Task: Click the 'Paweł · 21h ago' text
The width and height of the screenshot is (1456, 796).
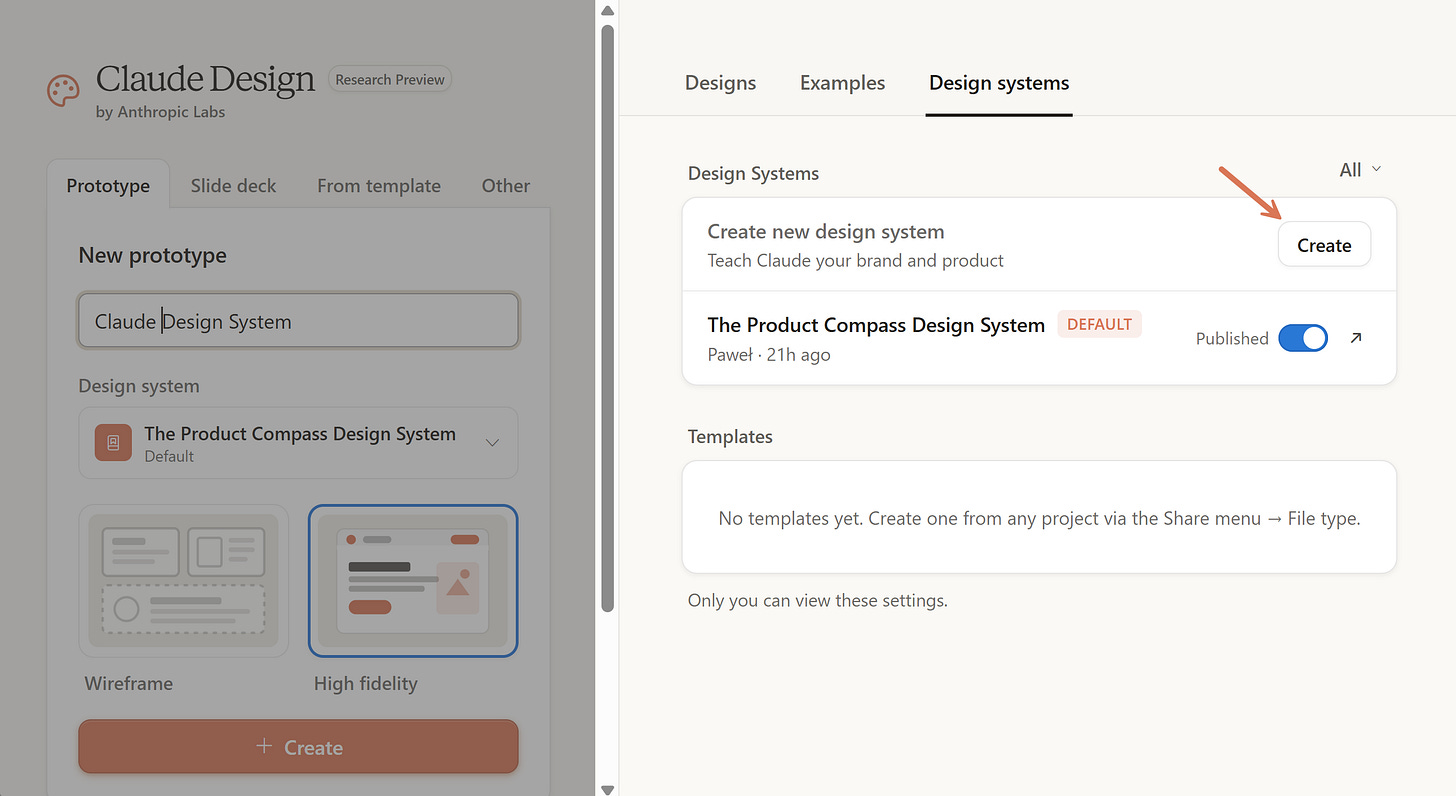Action: point(769,354)
